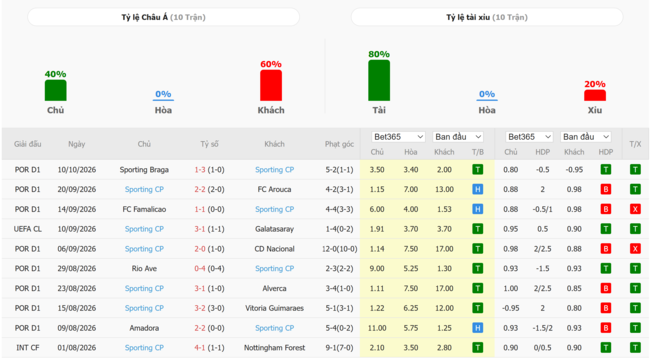Click green T/B badge in Galatasaray row
The width and height of the screenshot is (650, 364).
[x=478, y=229]
